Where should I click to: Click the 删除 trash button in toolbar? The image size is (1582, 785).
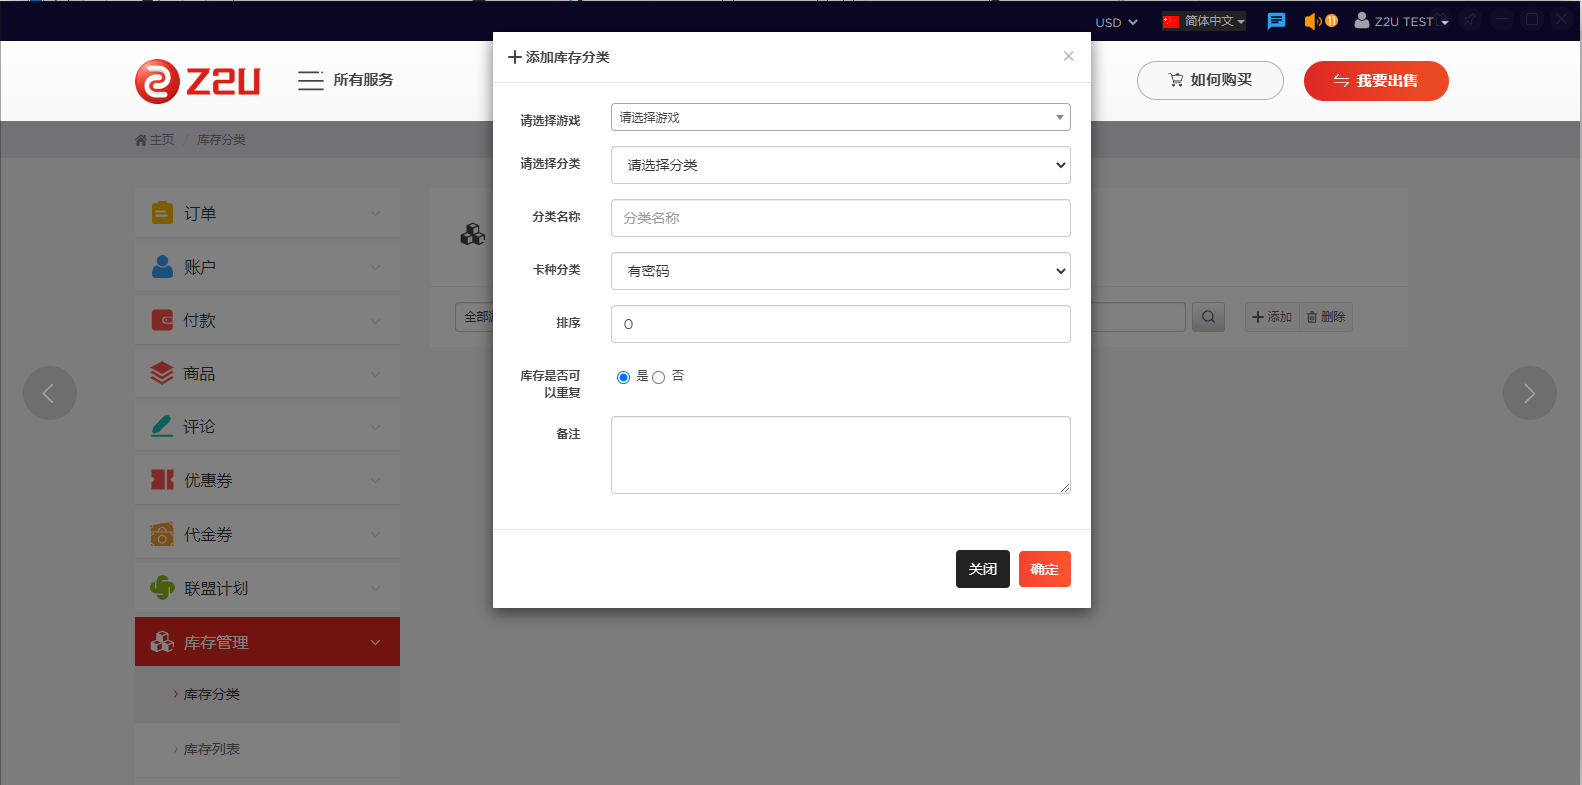[x=1326, y=317]
